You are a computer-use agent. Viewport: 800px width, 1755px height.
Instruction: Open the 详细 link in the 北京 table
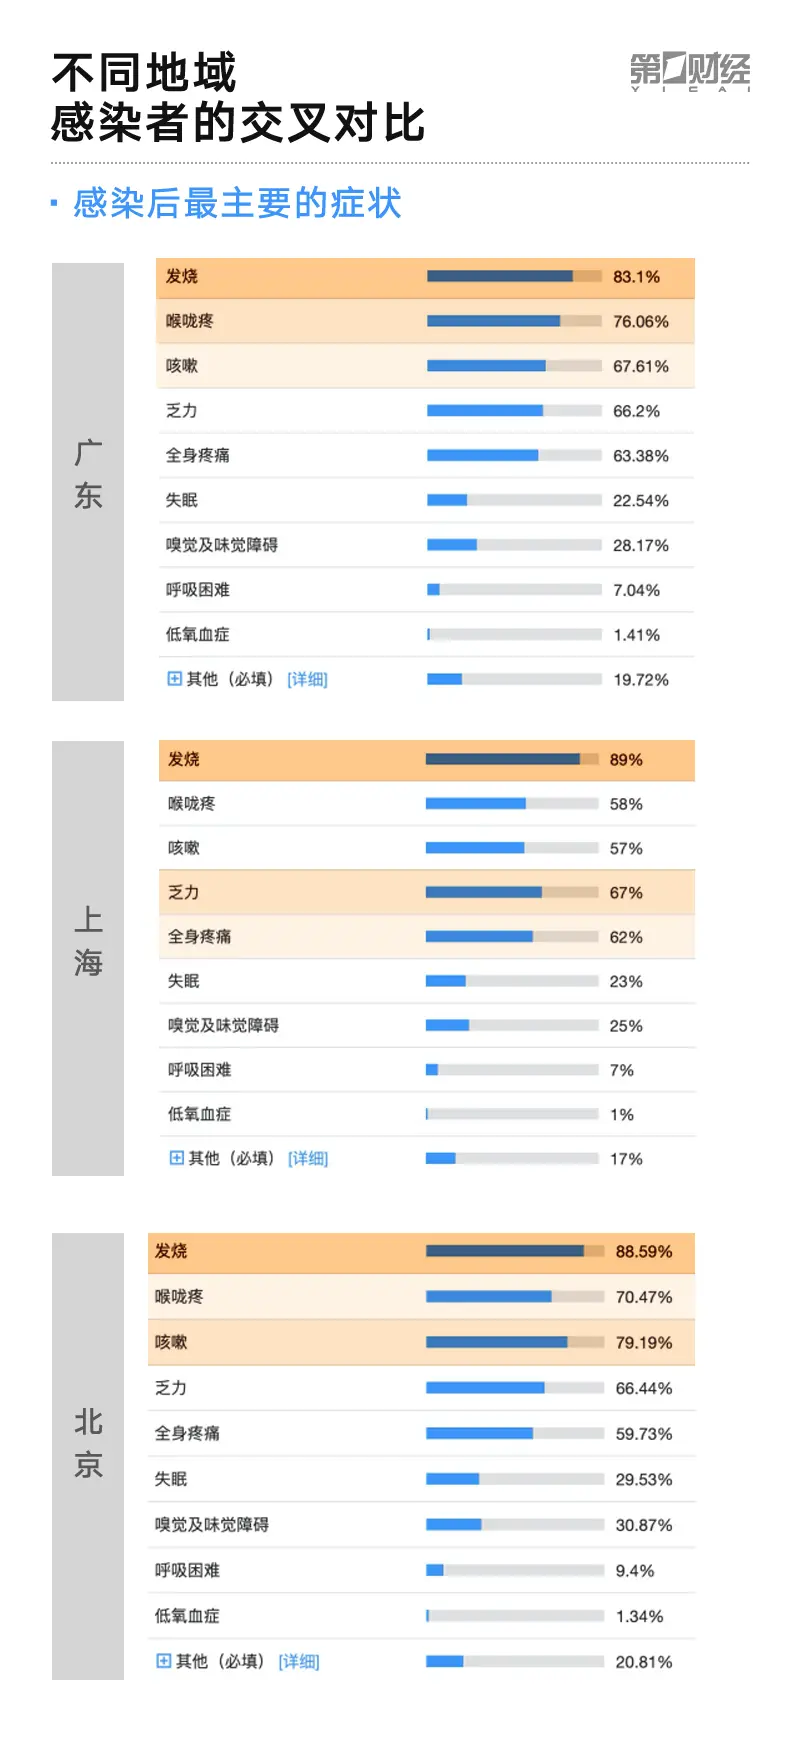(299, 1662)
